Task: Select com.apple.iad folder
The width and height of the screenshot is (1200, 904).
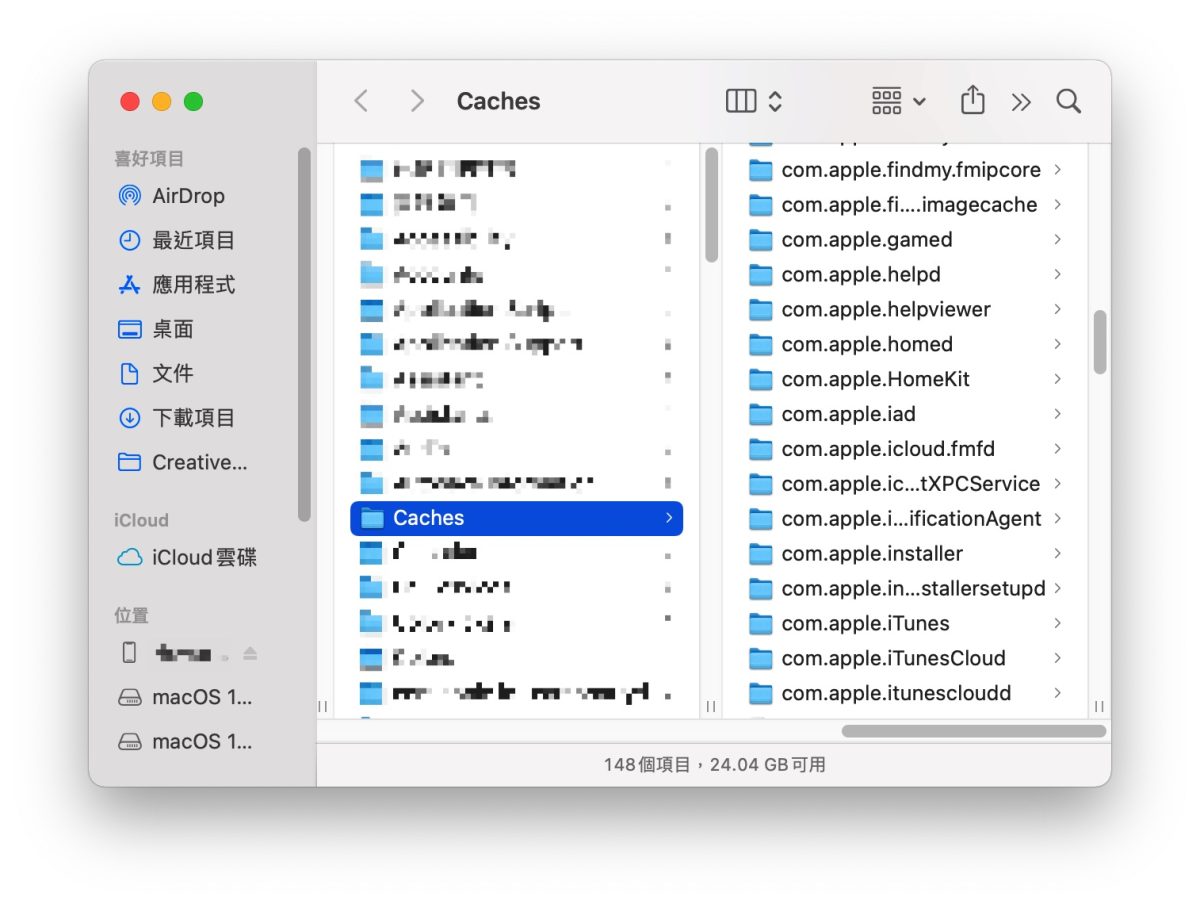Action: point(905,414)
